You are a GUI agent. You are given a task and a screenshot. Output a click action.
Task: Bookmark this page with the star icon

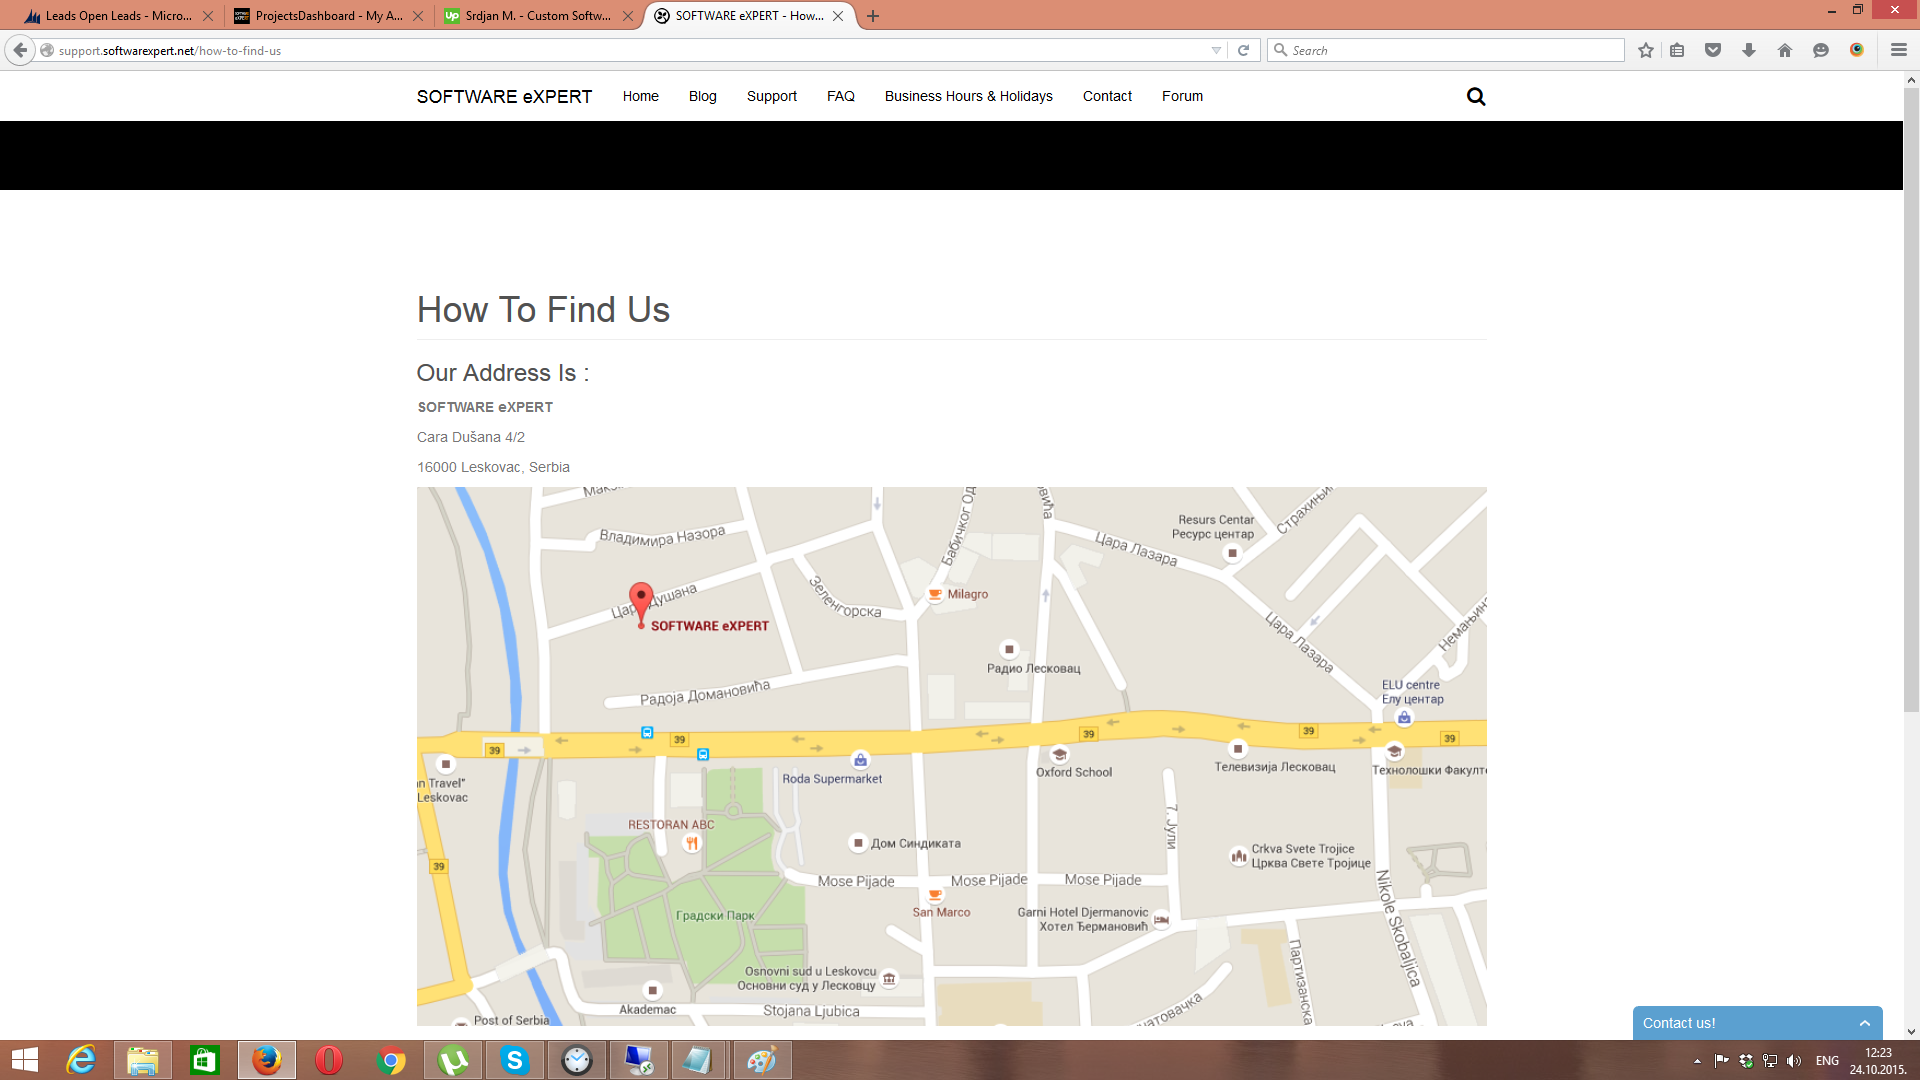tap(1646, 50)
